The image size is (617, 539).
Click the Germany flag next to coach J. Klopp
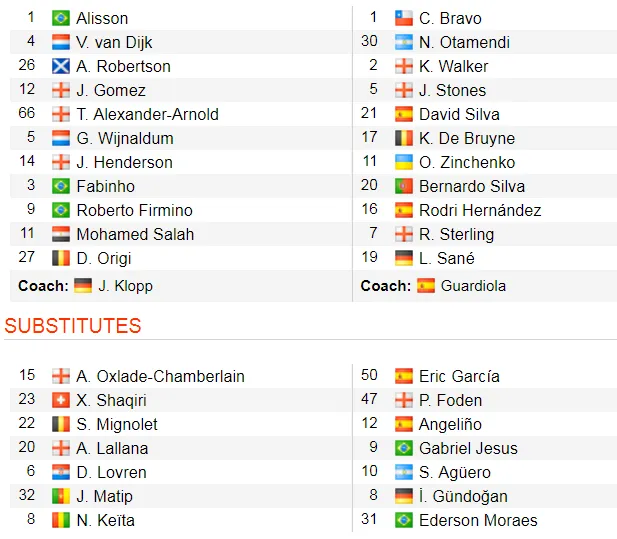[83, 286]
